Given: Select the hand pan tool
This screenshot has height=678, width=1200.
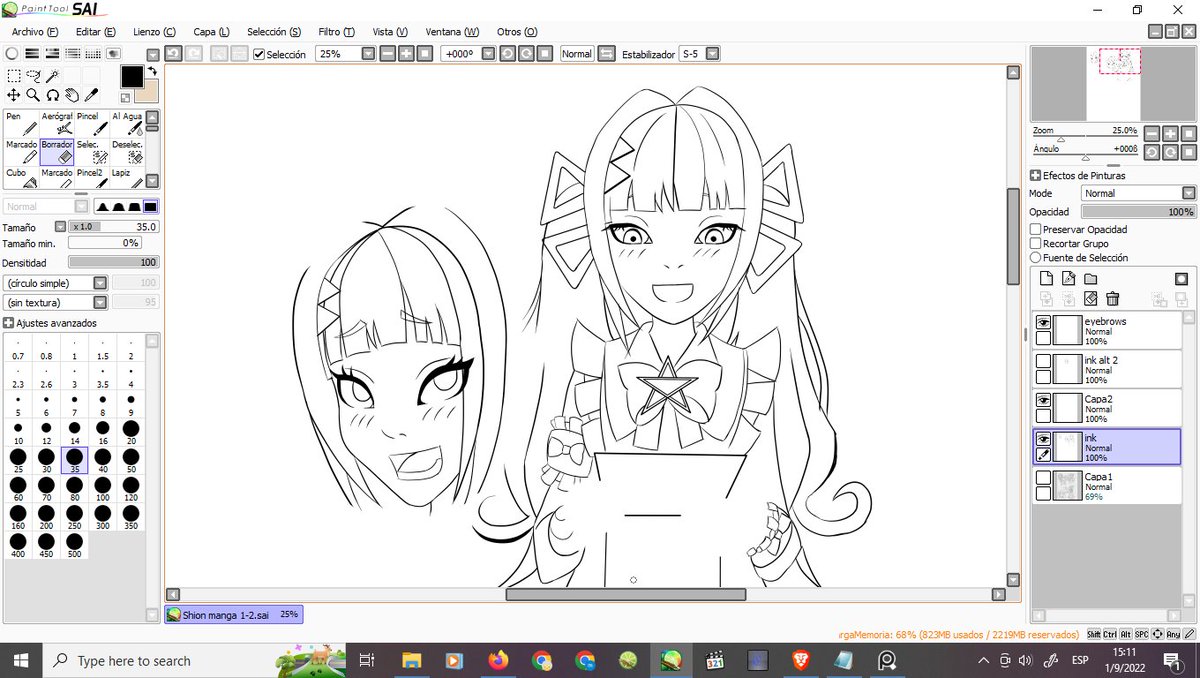Looking at the screenshot, I should pos(72,95).
